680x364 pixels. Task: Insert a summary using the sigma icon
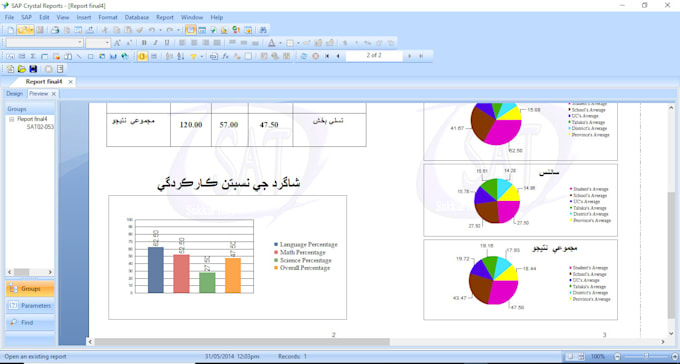click(33, 56)
